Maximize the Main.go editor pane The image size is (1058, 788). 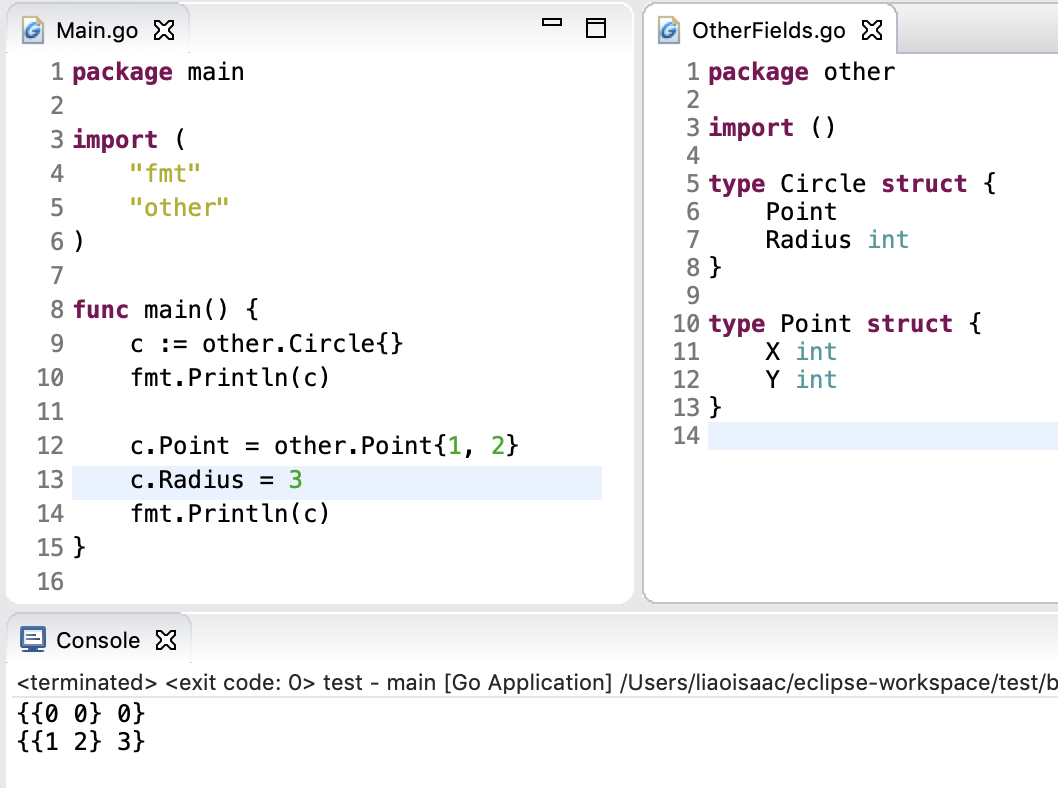click(x=596, y=28)
